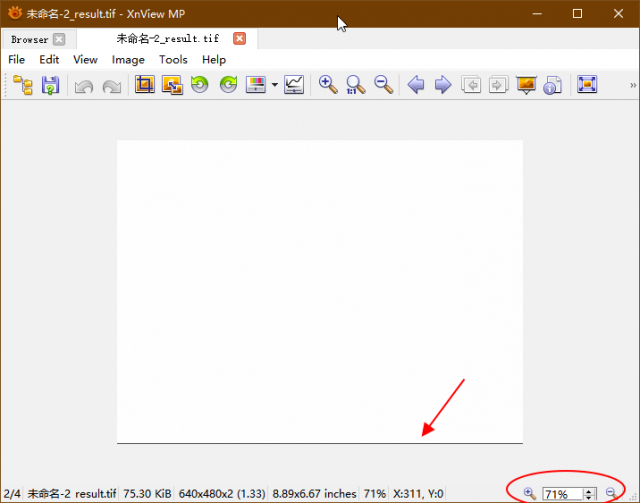Open the Resize image icon
The width and height of the screenshot is (640, 503).
[x=172, y=85]
